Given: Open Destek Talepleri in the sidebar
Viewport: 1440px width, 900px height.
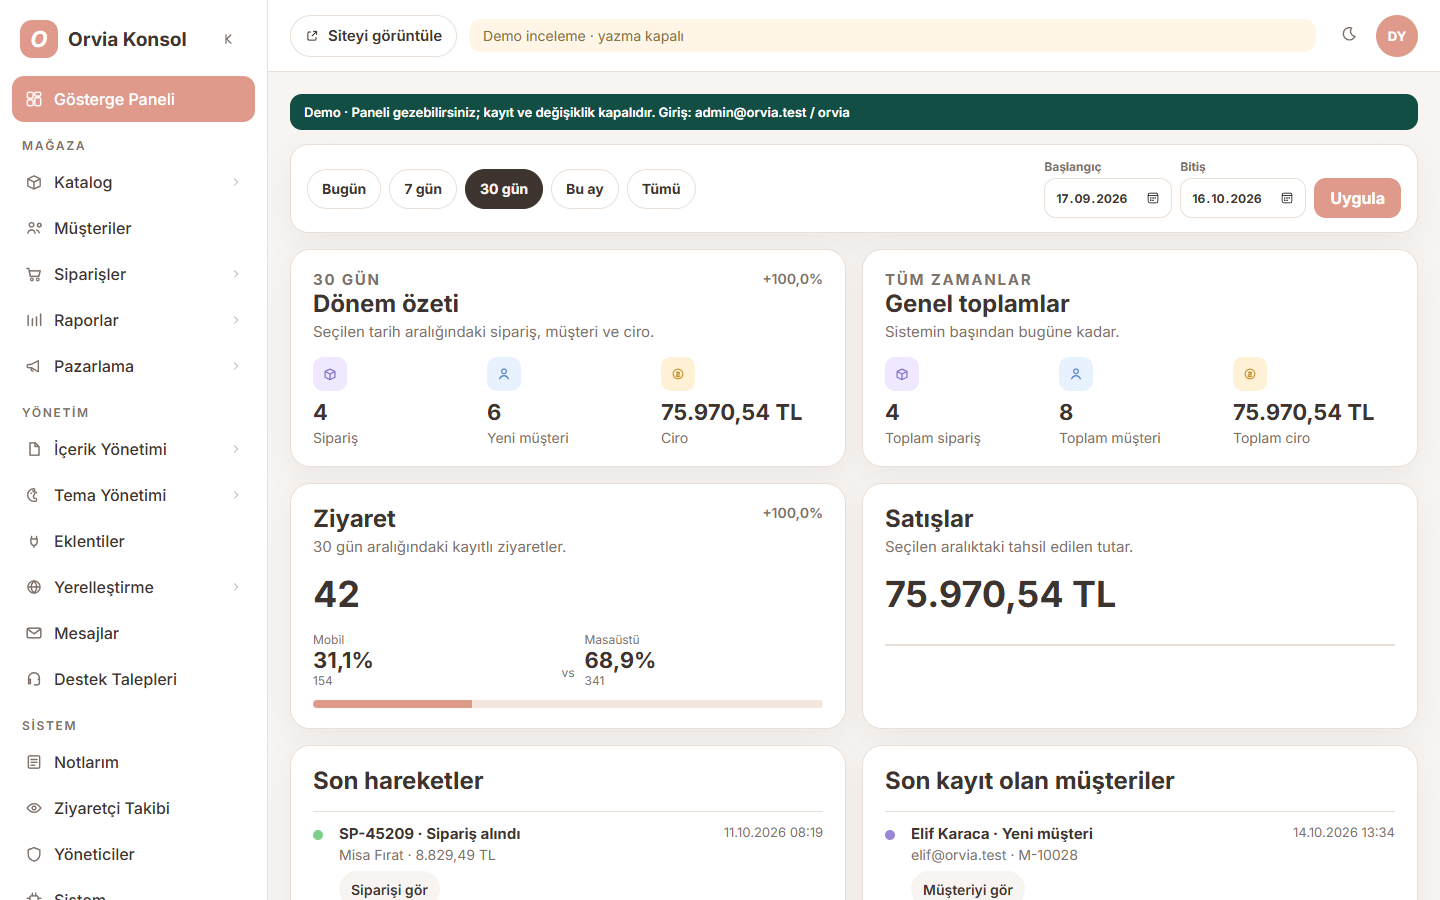Looking at the screenshot, I should pos(133,679).
